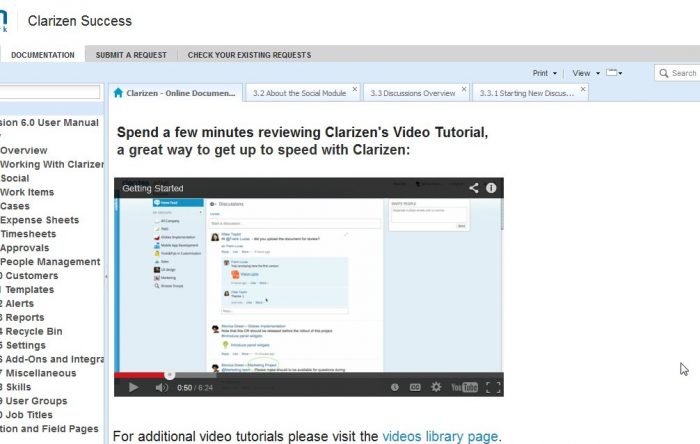Viewport: 700px width, 444px height.
Task: Close the 3.3.1 Starting New Discus tab
Action: point(583,89)
